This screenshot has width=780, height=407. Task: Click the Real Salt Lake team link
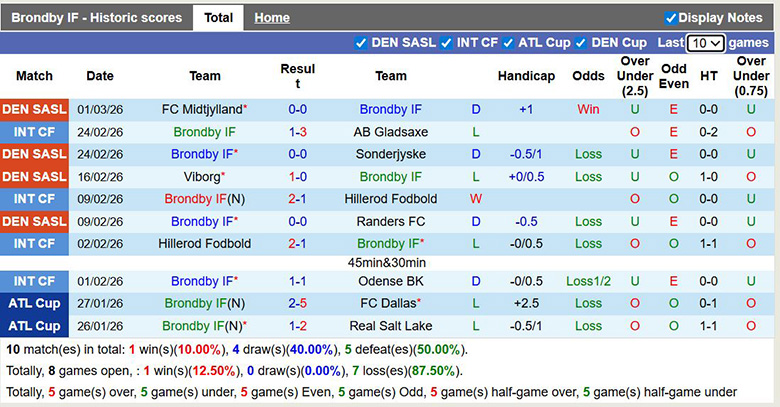pos(390,326)
